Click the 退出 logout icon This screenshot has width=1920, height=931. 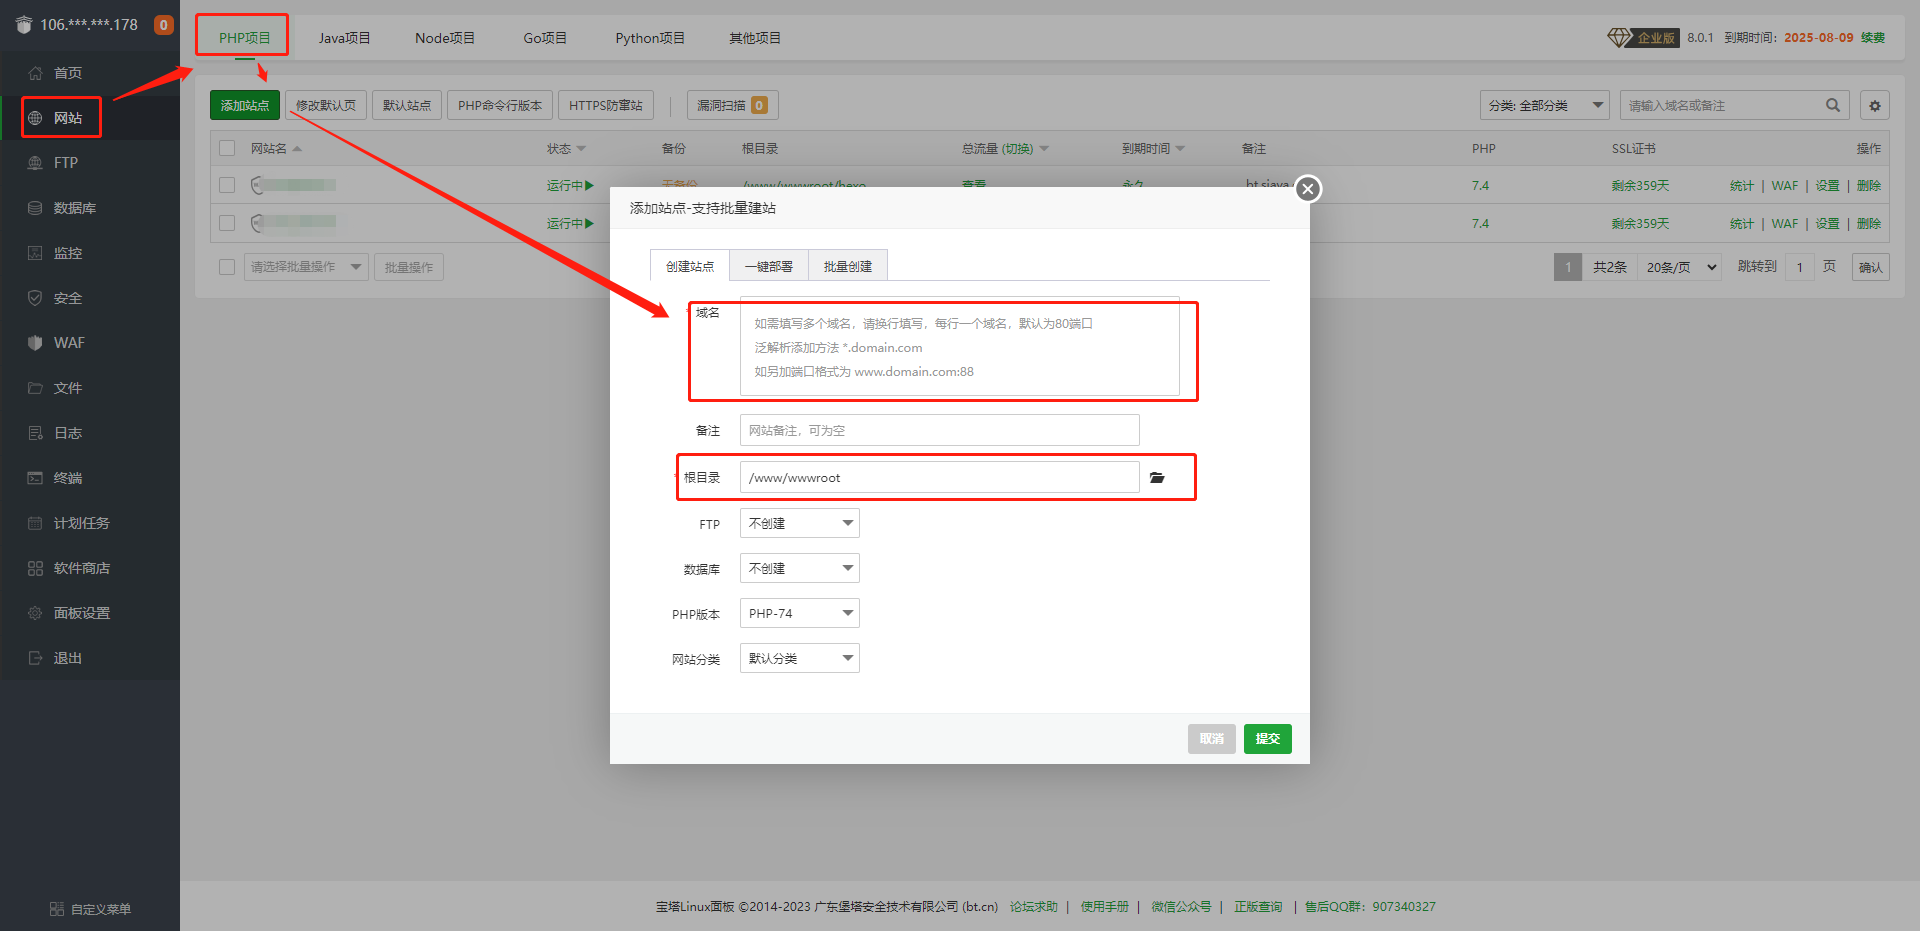pyautogui.click(x=35, y=658)
